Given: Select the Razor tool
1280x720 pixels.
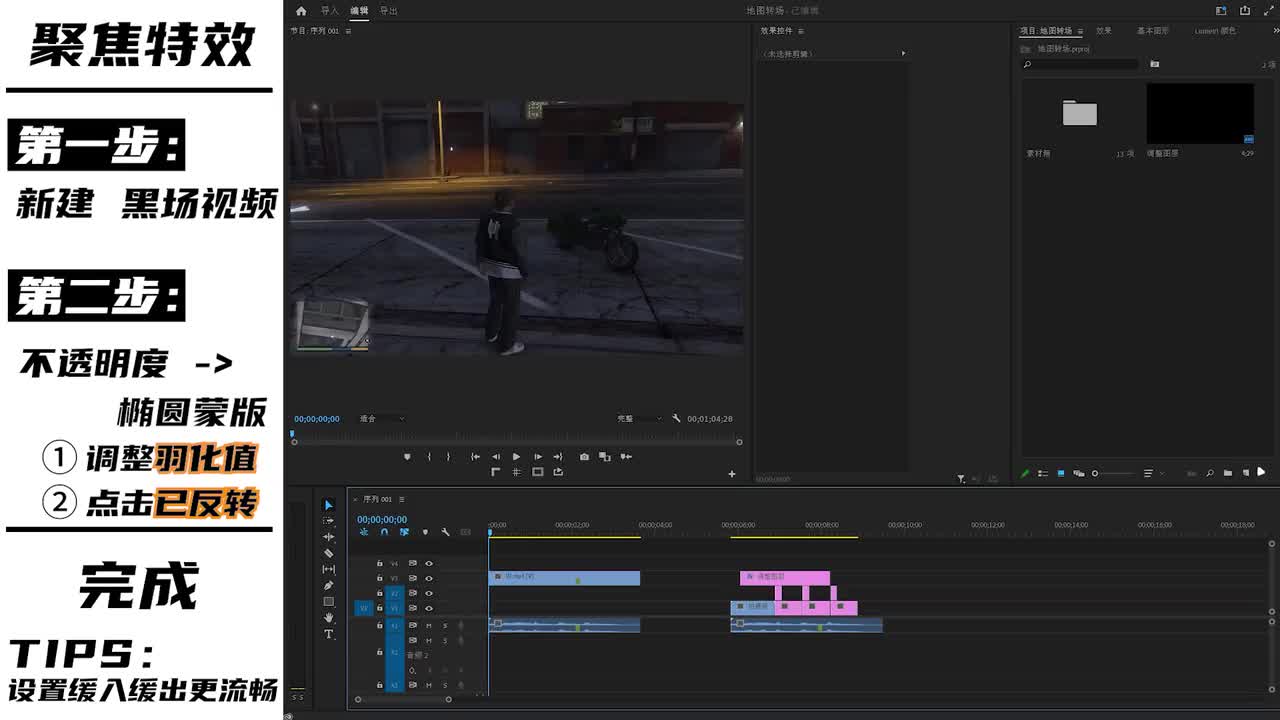Looking at the screenshot, I should point(328,553).
